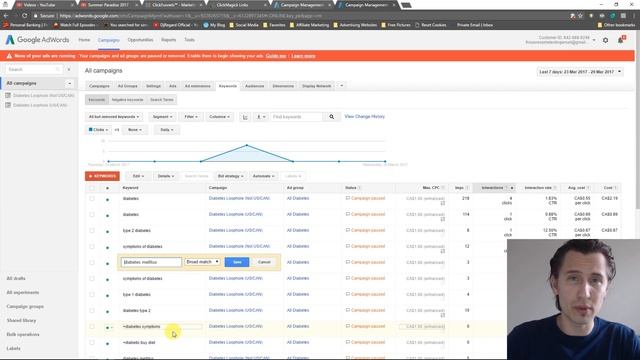Click the chart peak data point
Screen dimensions: 640x360
pyautogui.click(x=247, y=145)
